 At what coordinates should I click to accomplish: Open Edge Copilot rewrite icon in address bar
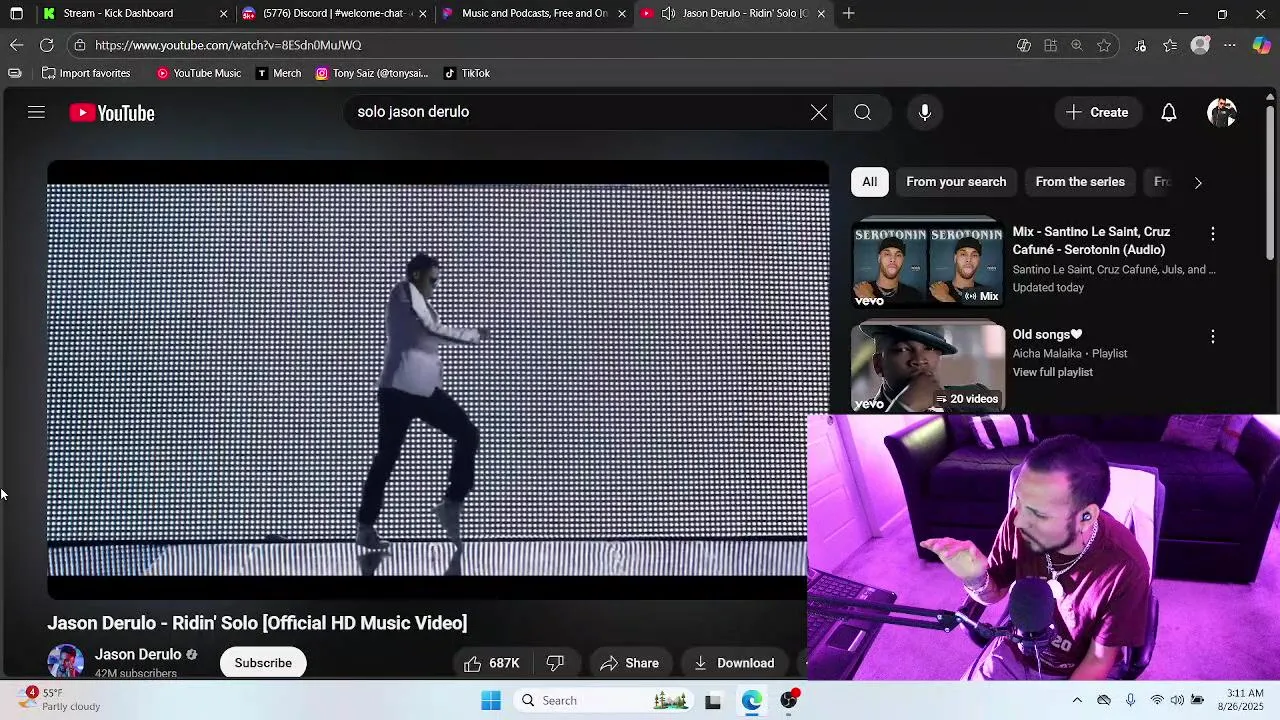click(1023, 45)
